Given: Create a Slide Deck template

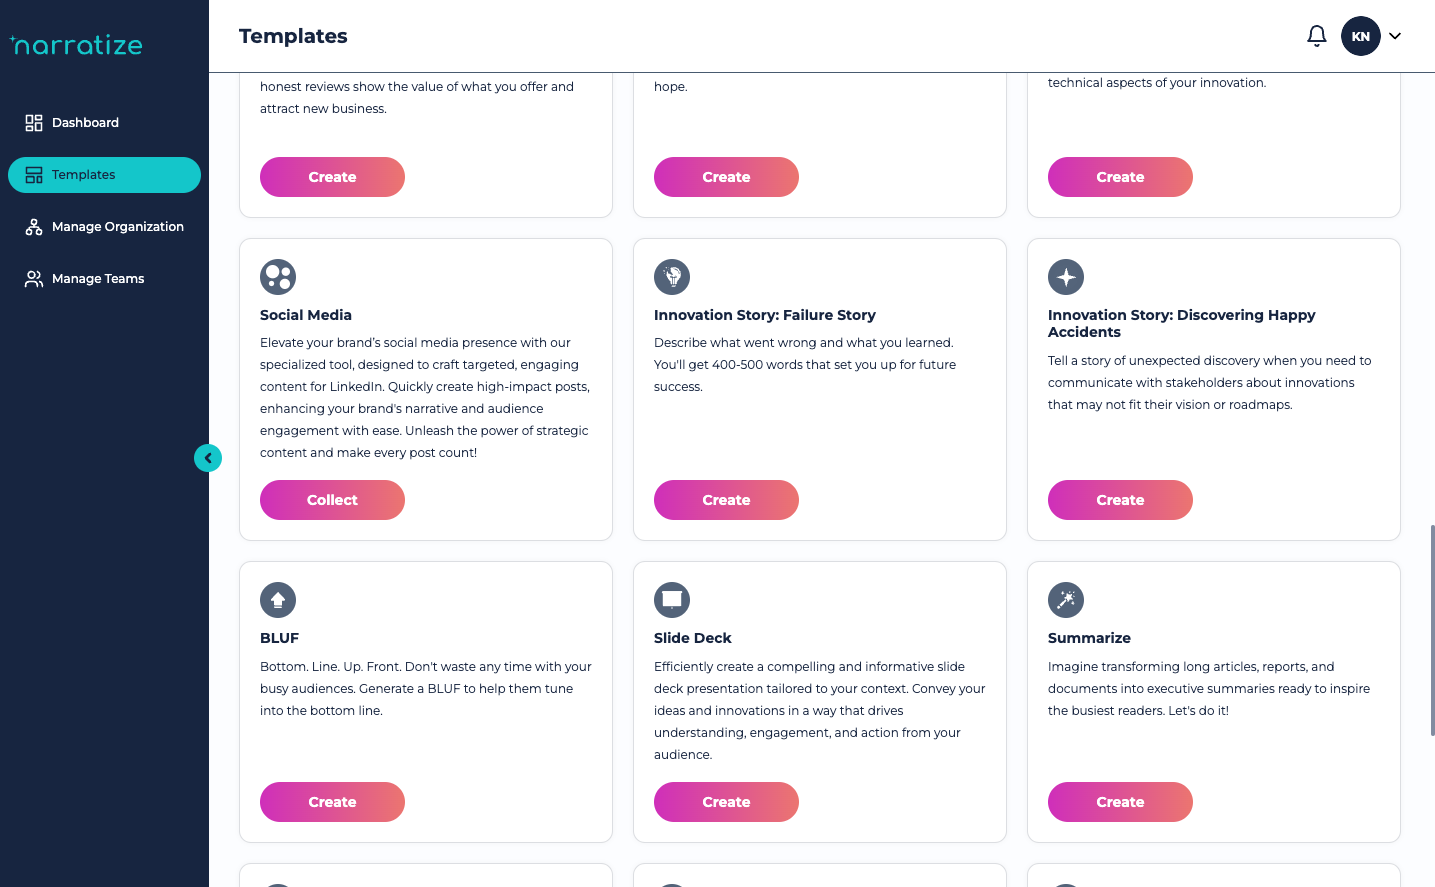Looking at the screenshot, I should click(x=726, y=802).
